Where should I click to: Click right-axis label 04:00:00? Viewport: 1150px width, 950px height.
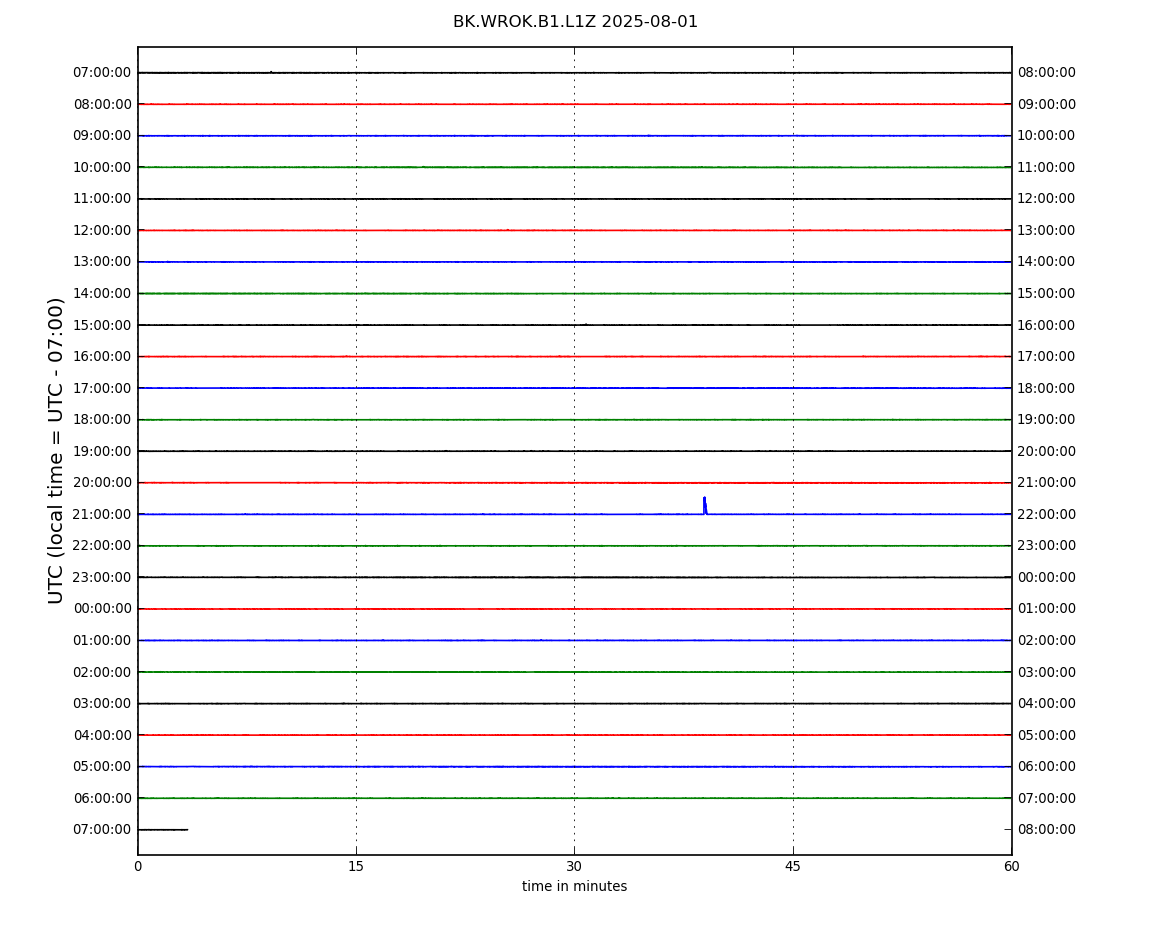pyautogui.click(x=1047, y=704)
